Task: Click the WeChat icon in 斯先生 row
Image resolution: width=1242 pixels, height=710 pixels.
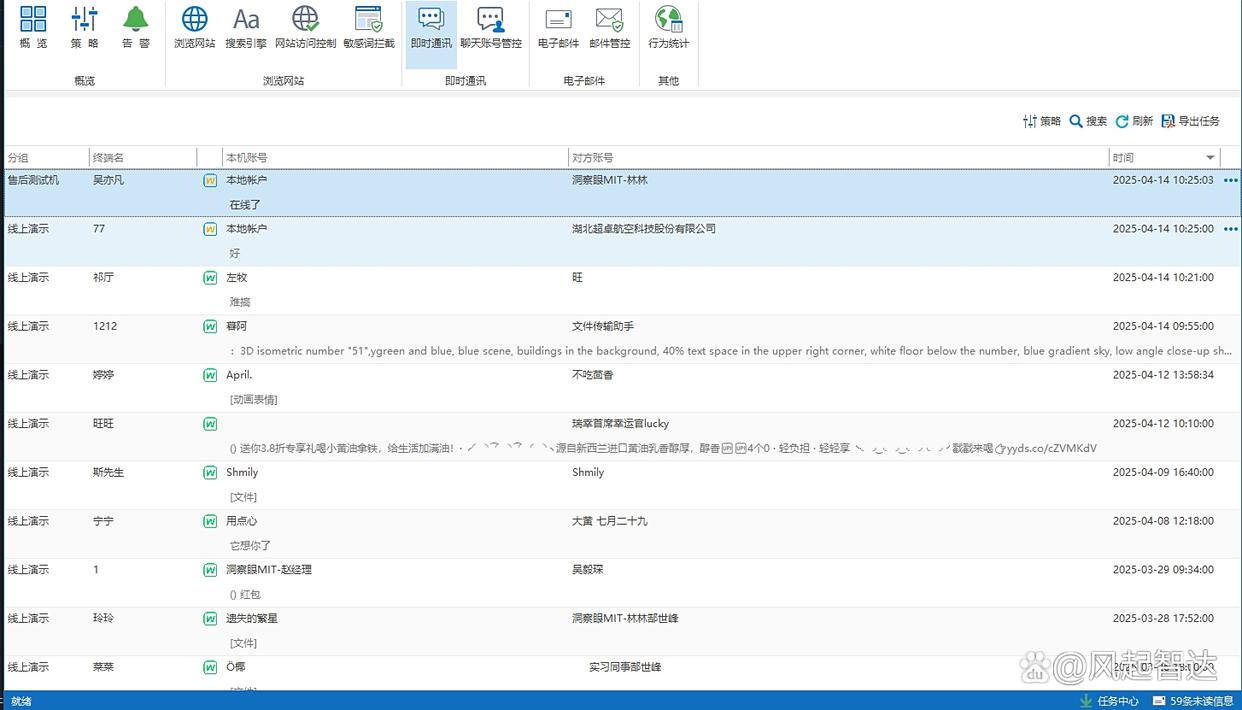Action: pyautogui.click(x=210, y=472)
